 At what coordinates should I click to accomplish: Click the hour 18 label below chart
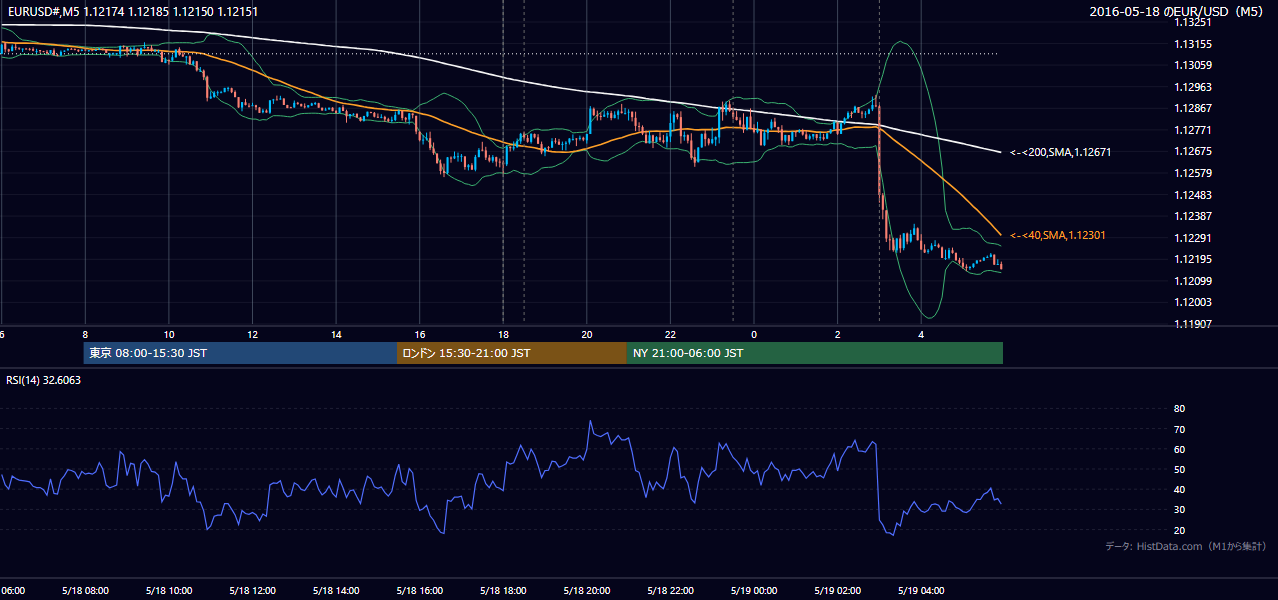[x=503, y=335]
